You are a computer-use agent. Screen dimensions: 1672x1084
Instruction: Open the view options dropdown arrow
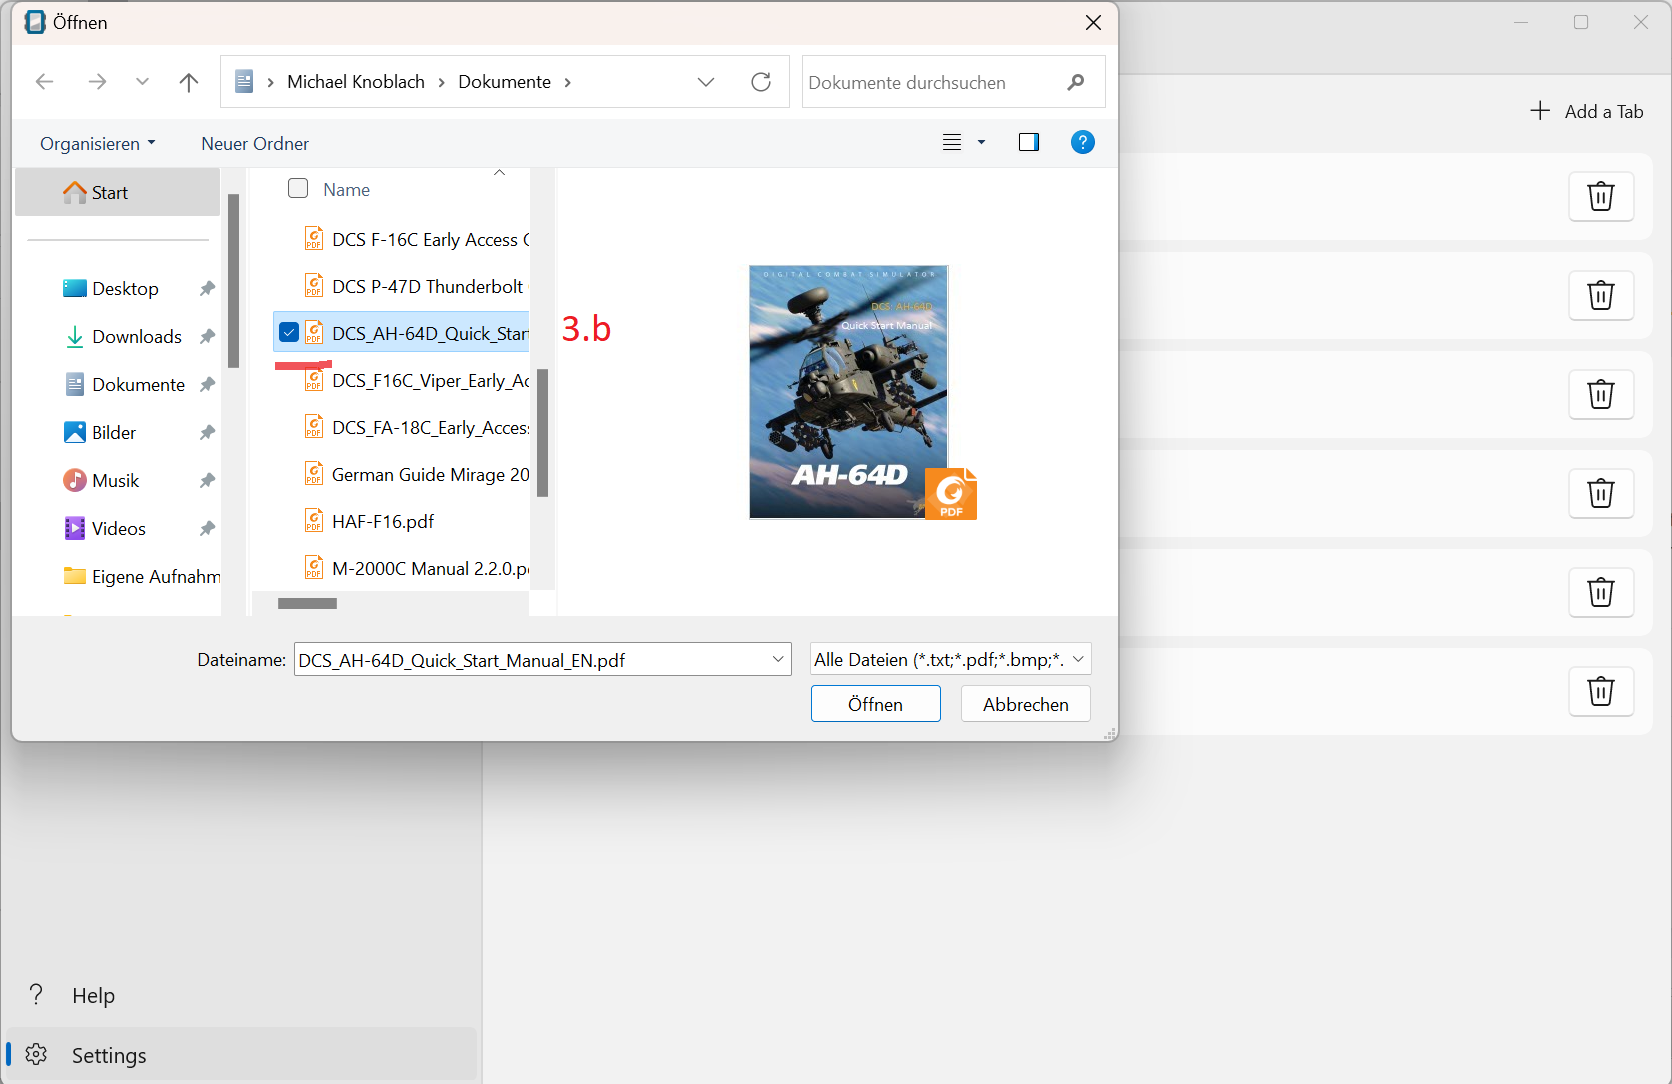(x=981, y=143)
